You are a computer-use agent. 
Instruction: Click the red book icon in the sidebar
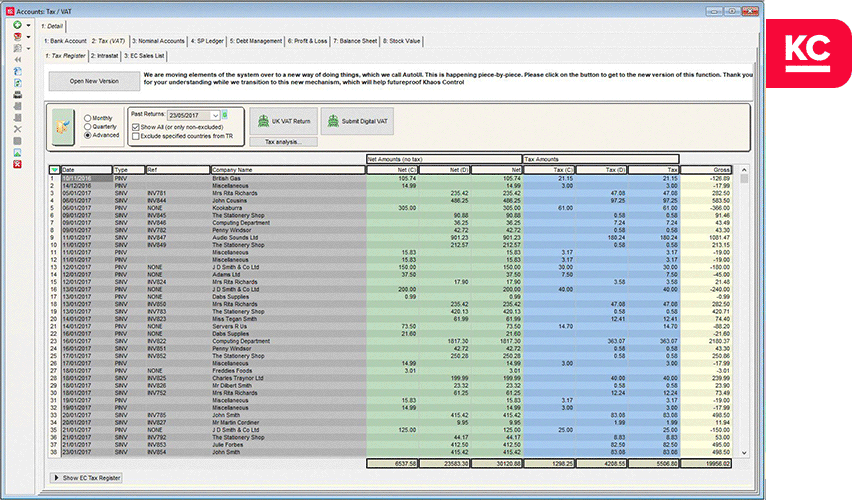pos(17,37)
